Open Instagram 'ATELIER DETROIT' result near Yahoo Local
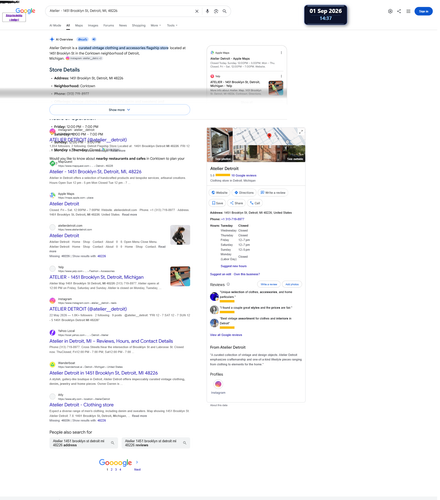The image size is (440, 500). pyautogui.click(x=88, y=309)
